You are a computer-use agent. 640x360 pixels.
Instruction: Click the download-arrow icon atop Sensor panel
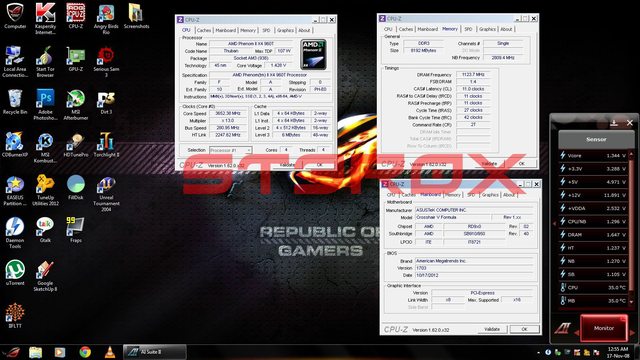coord(613,122)
